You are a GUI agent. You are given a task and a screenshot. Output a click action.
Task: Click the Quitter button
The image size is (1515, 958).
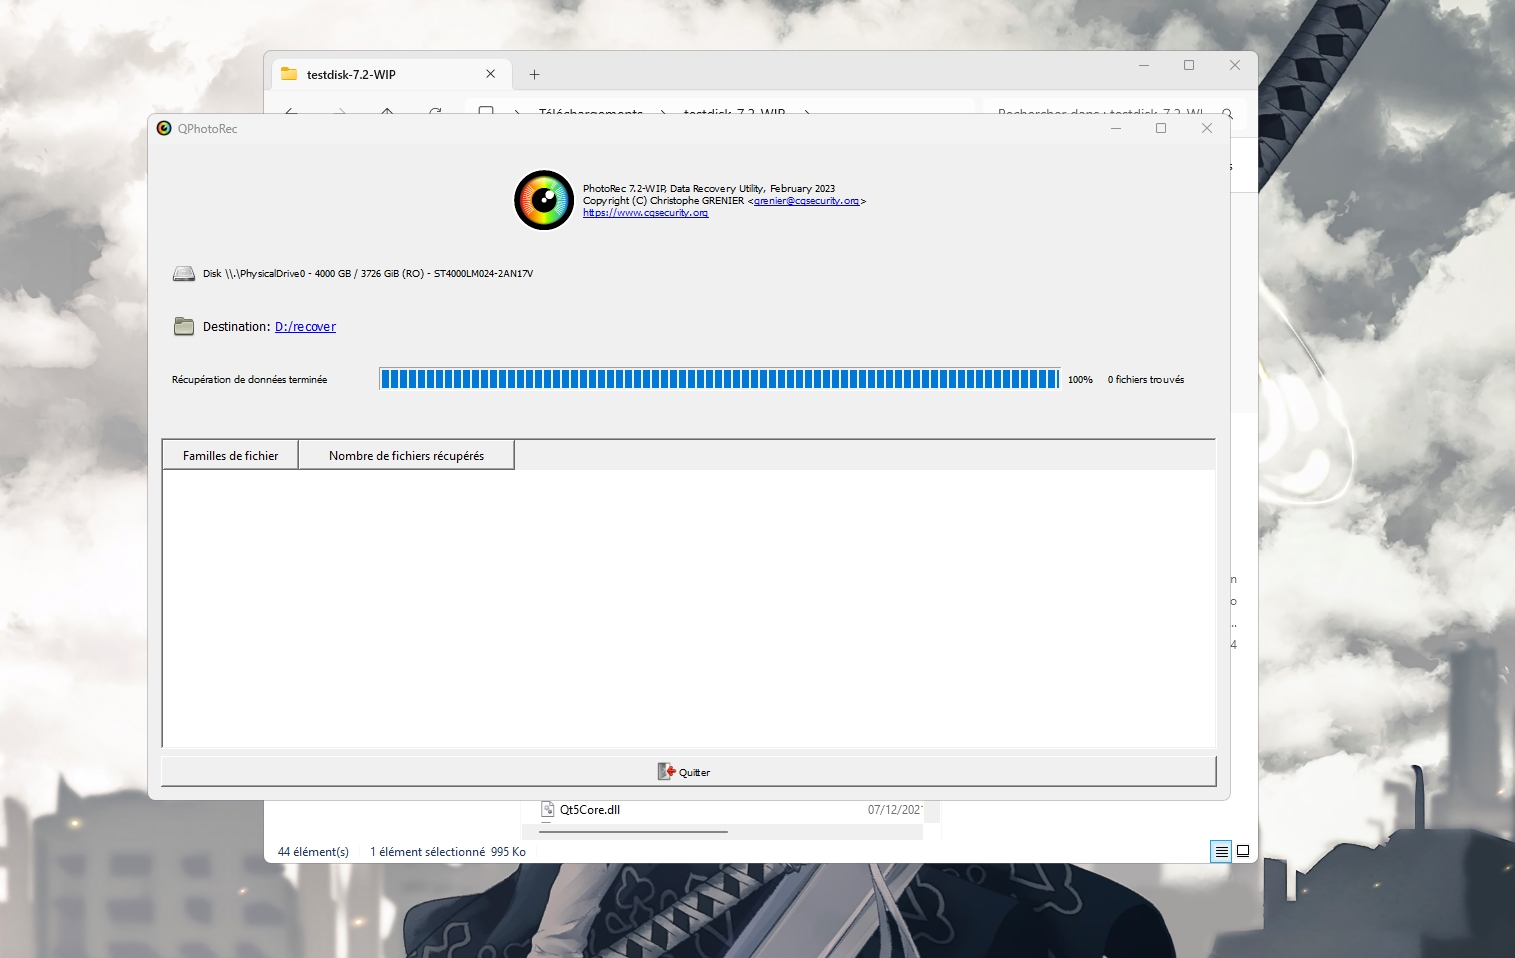click(x=688, y=771)
